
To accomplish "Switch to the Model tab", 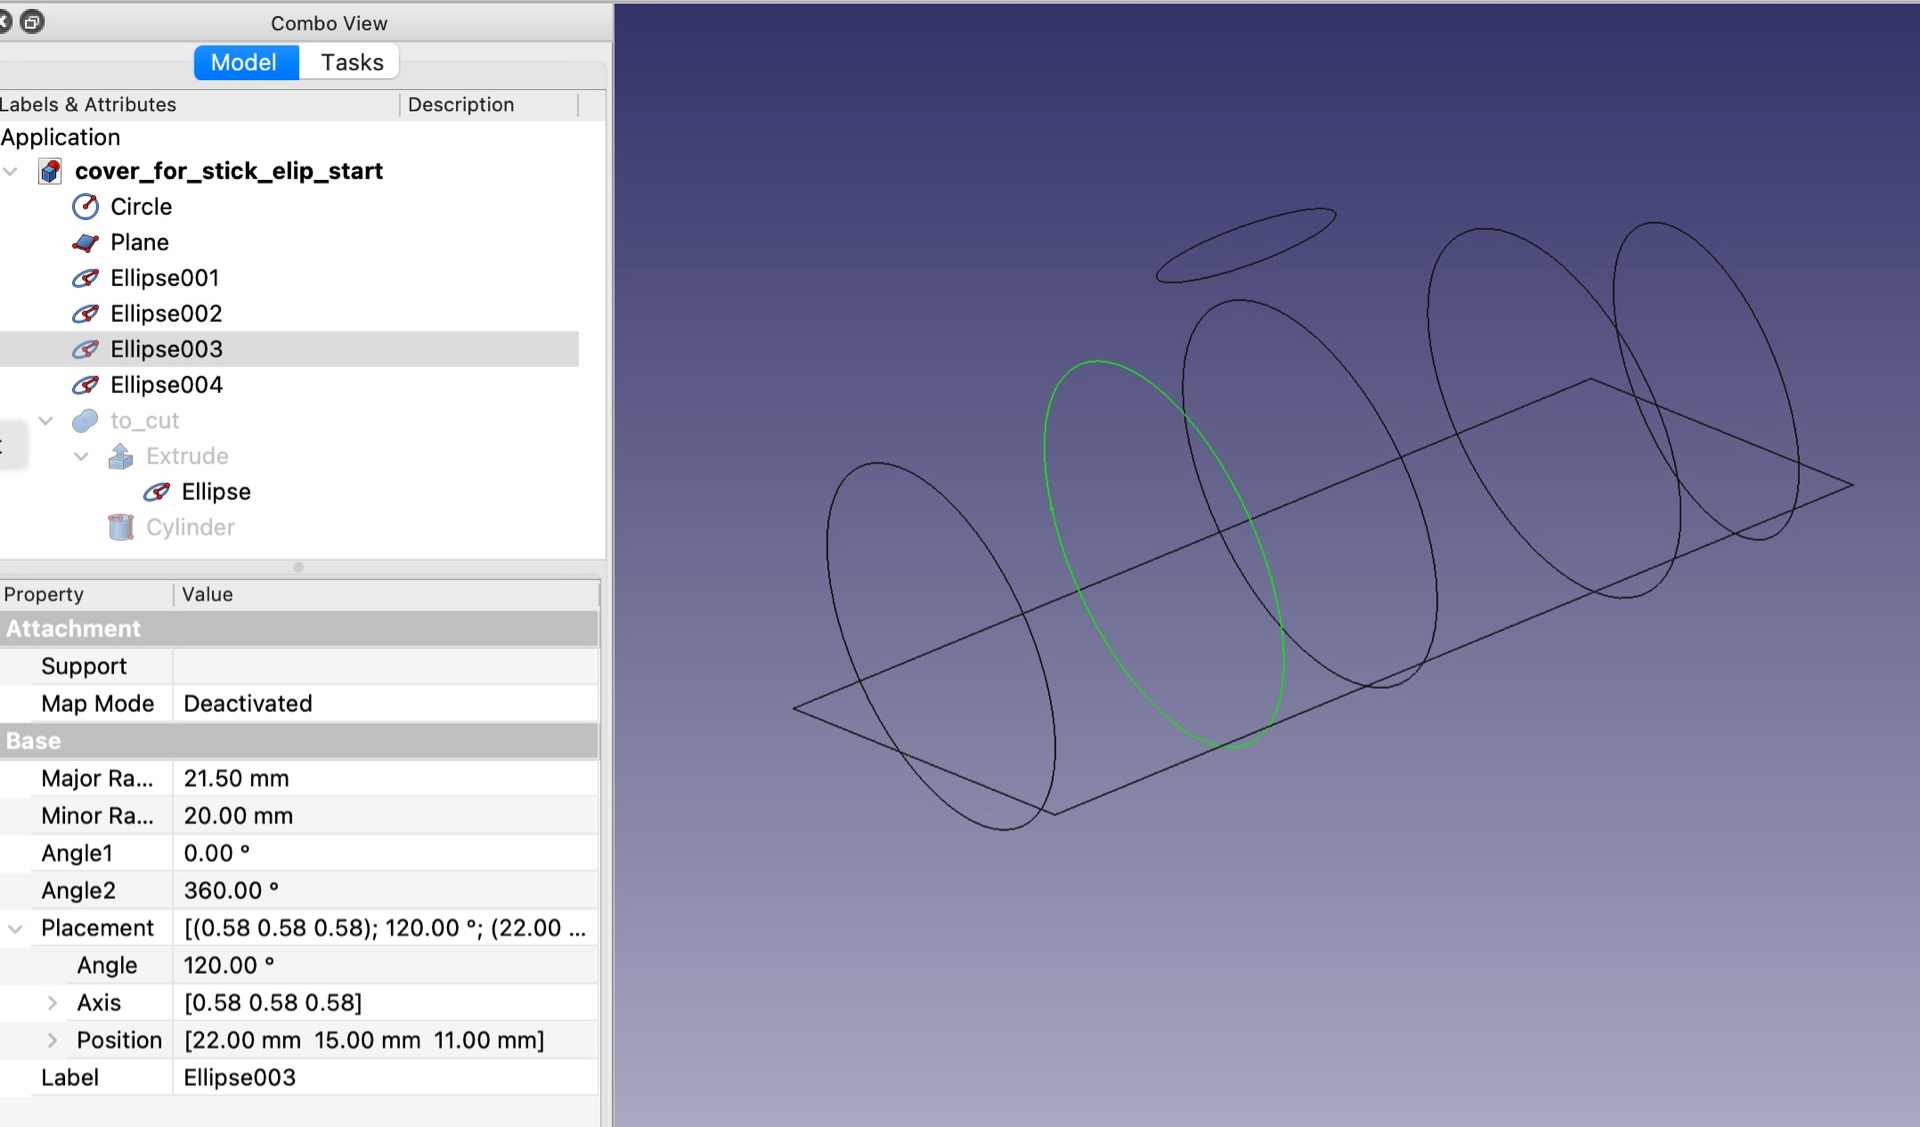I will pos(246,62).
